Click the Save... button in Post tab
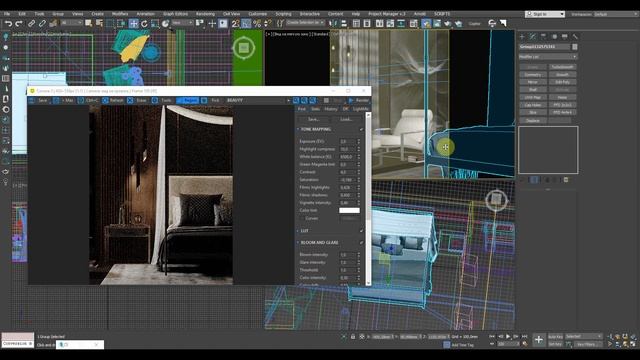The height and width of the screenshot is (360, 640). tap(313, 119)
